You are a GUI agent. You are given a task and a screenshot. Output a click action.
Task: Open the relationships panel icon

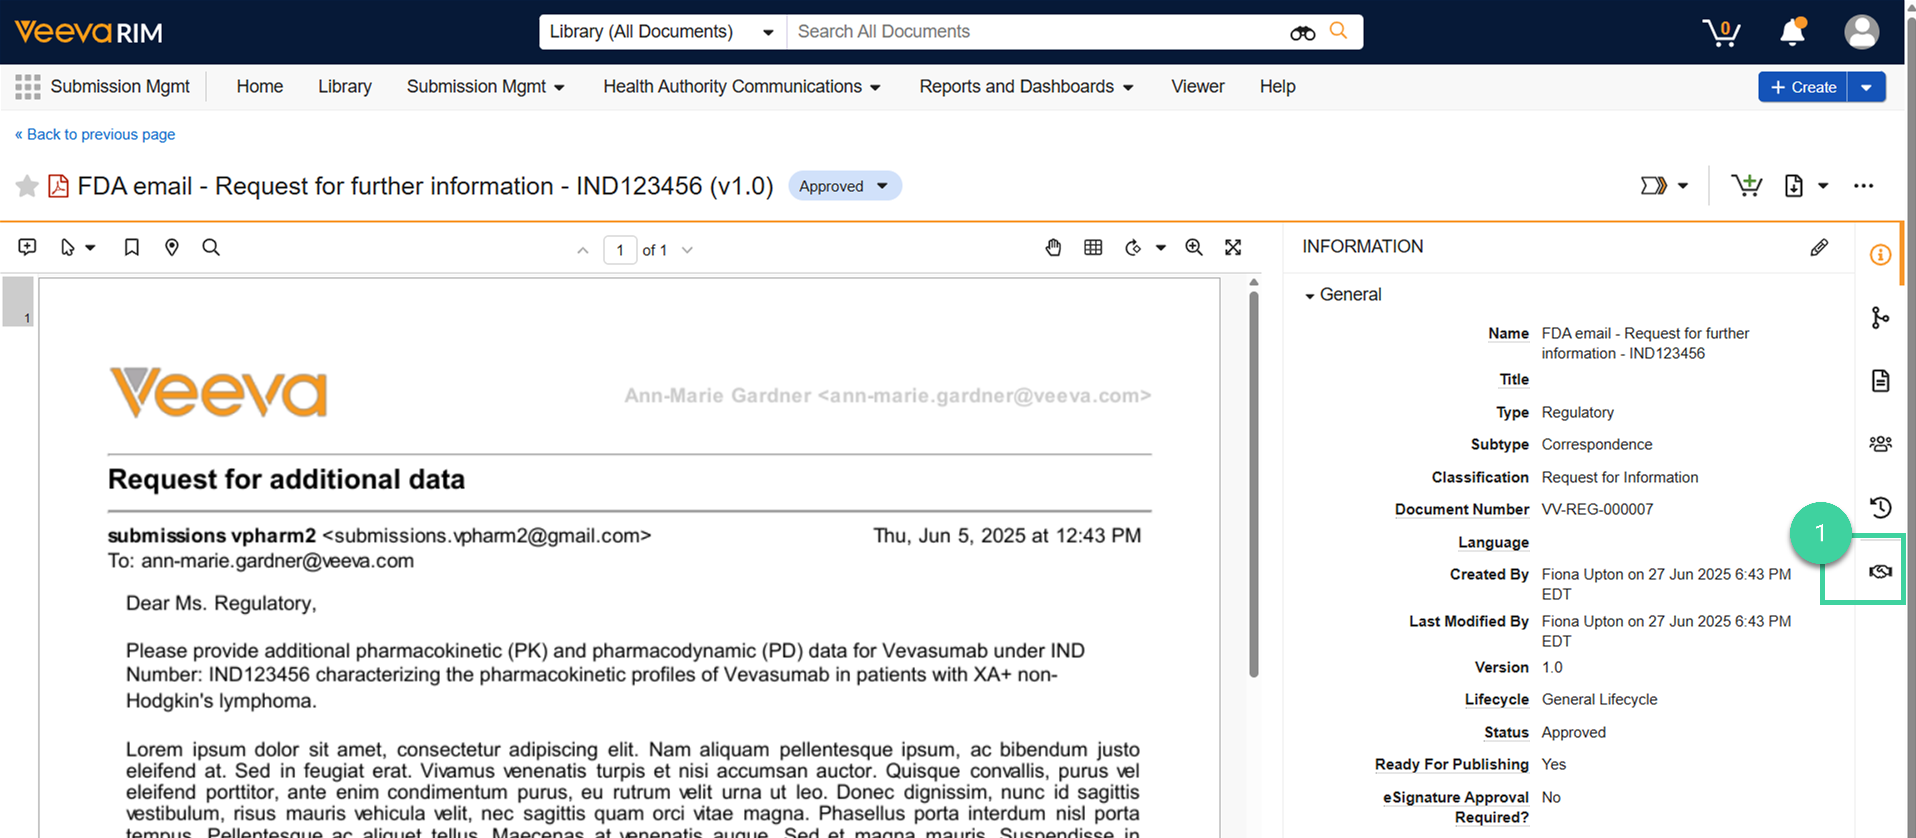1880,318
